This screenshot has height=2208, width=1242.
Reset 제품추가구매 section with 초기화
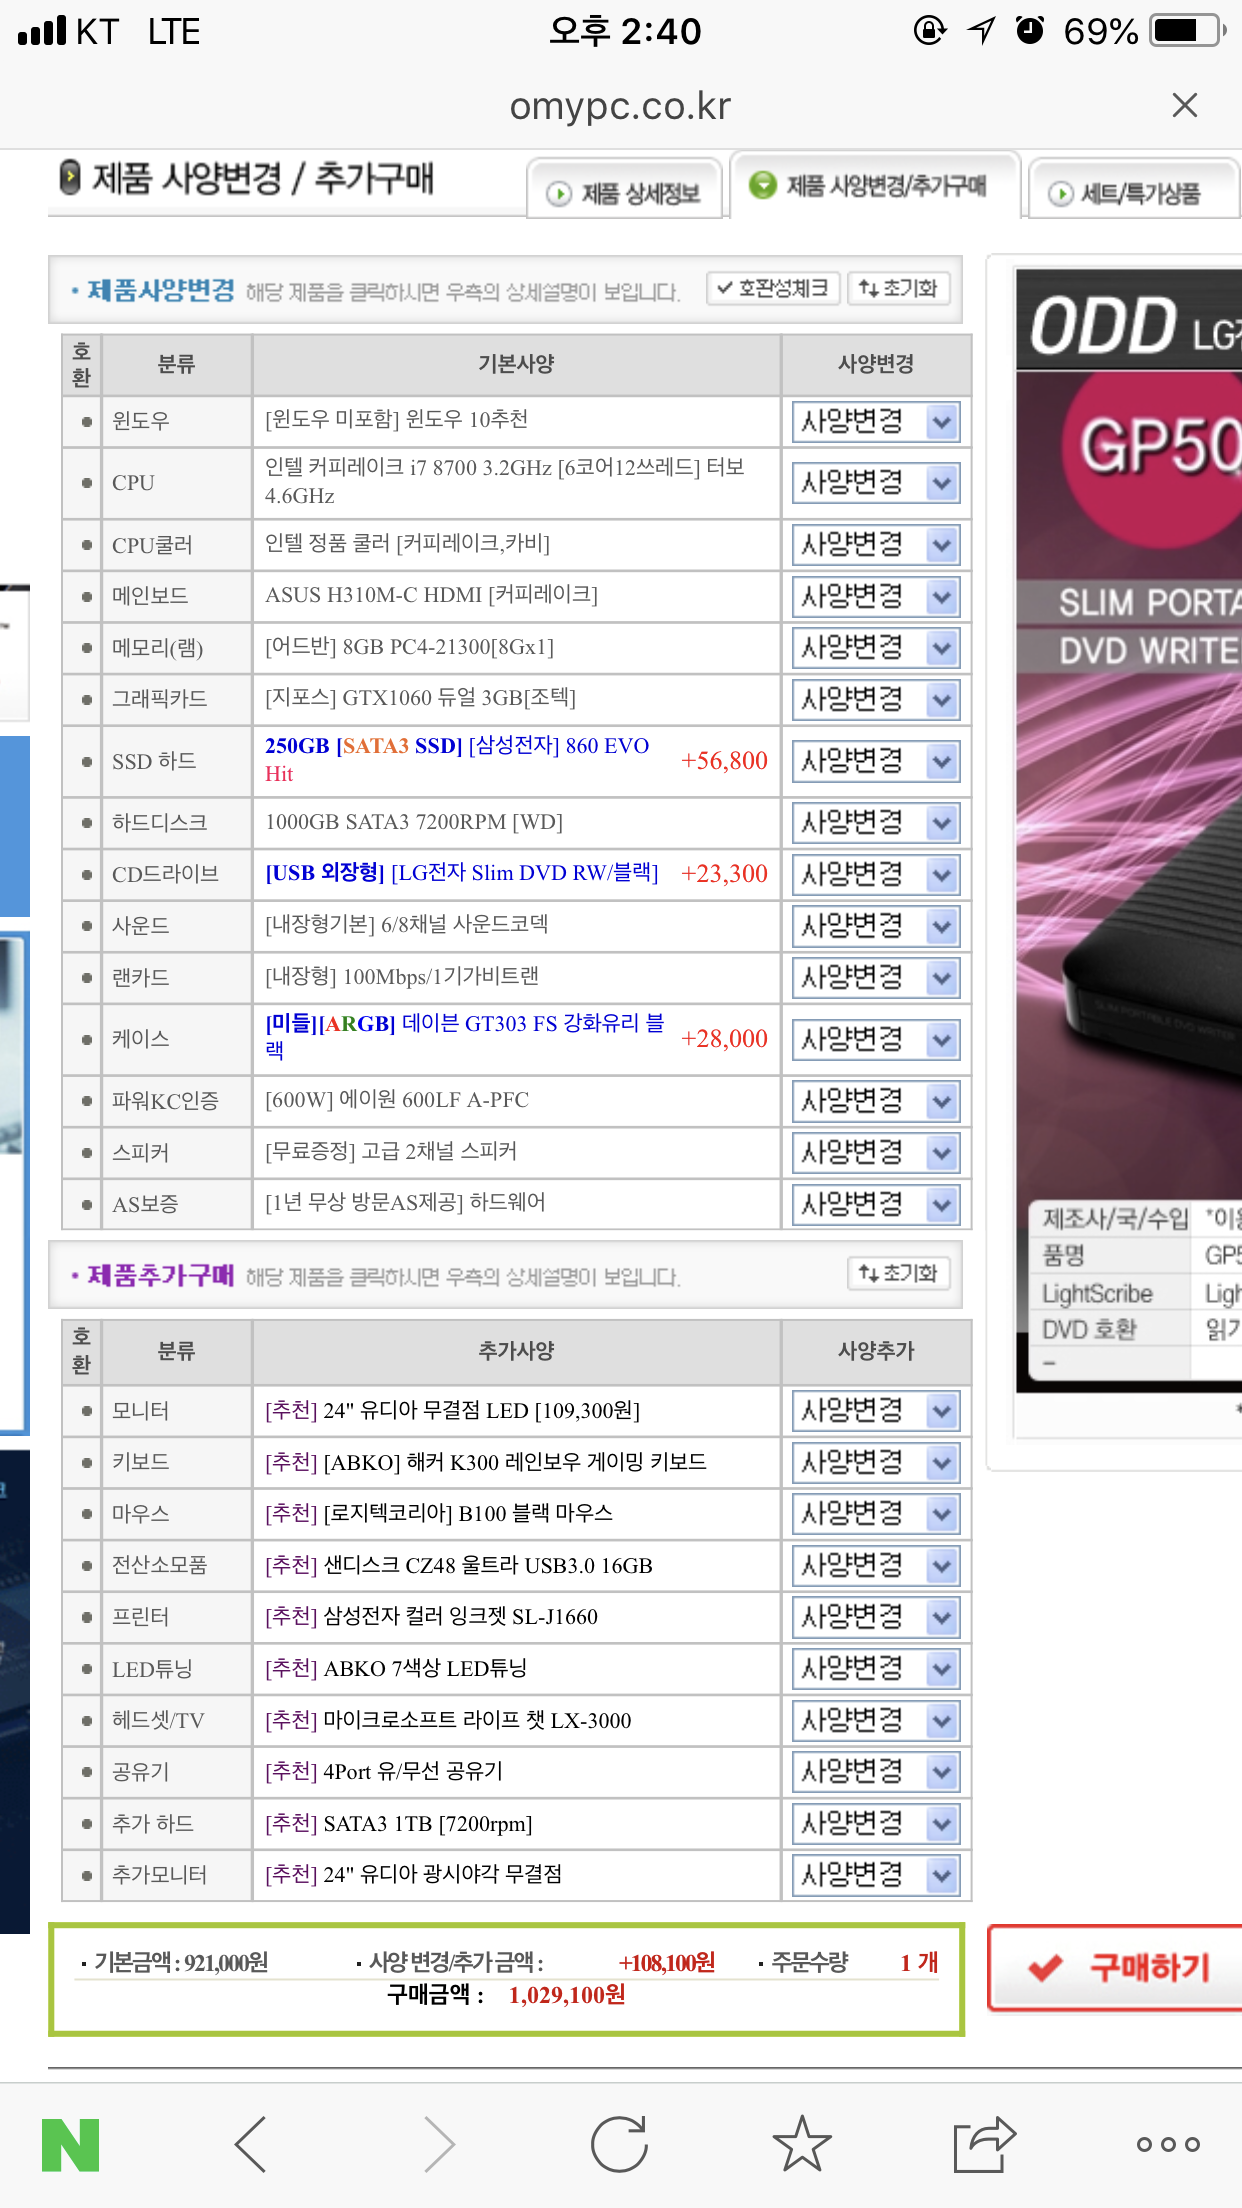898,1274
